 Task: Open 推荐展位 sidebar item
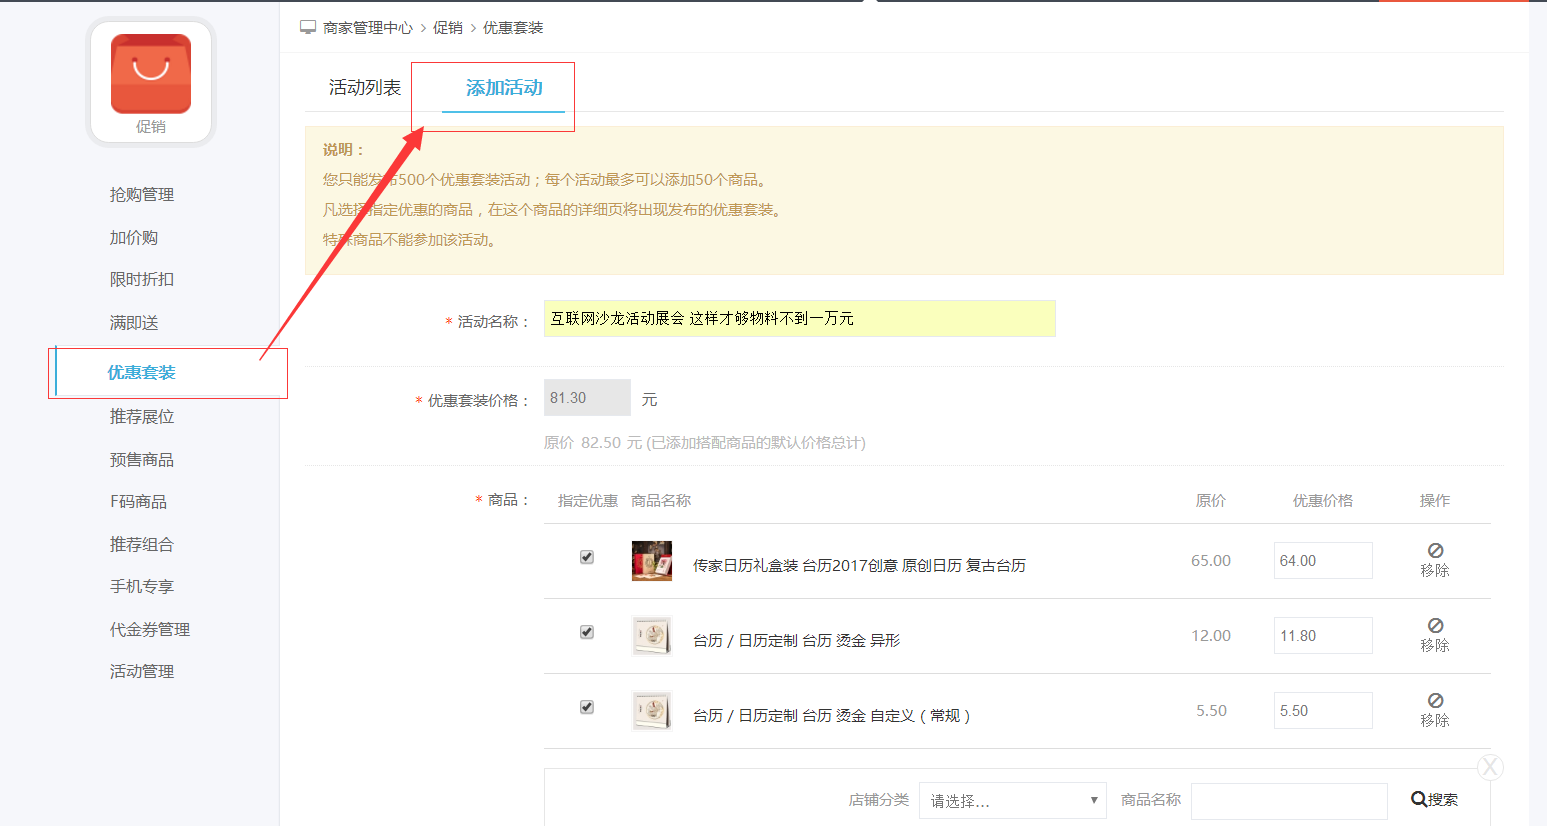142,417
